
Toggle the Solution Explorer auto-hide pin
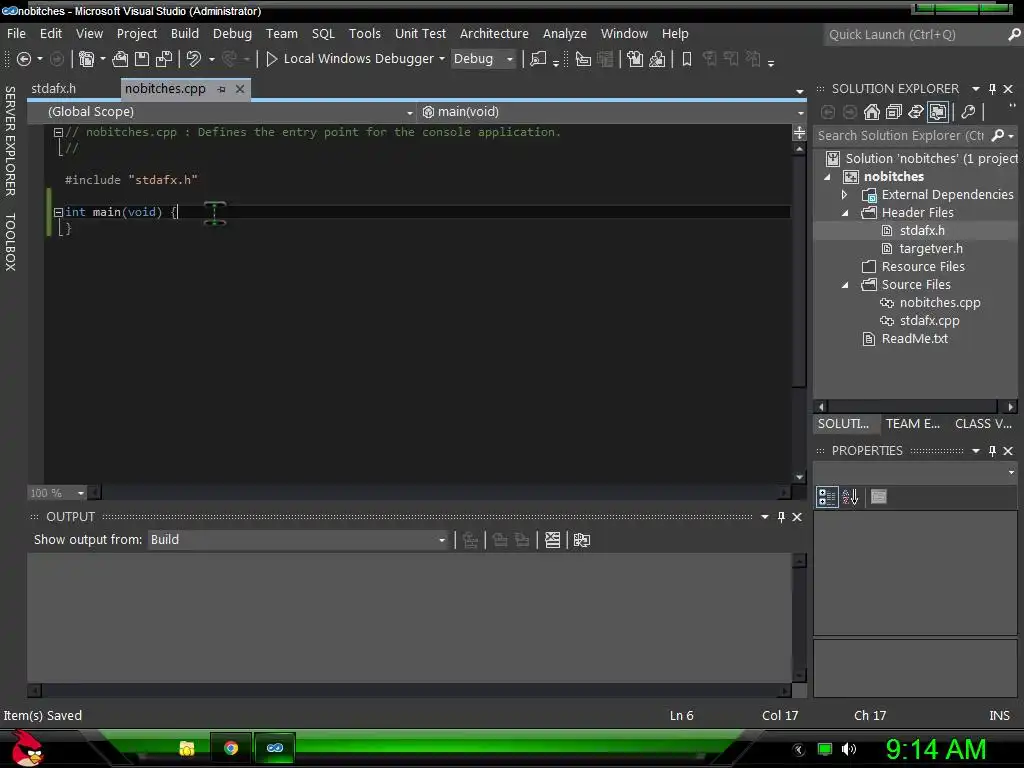(x=992, y=89)
